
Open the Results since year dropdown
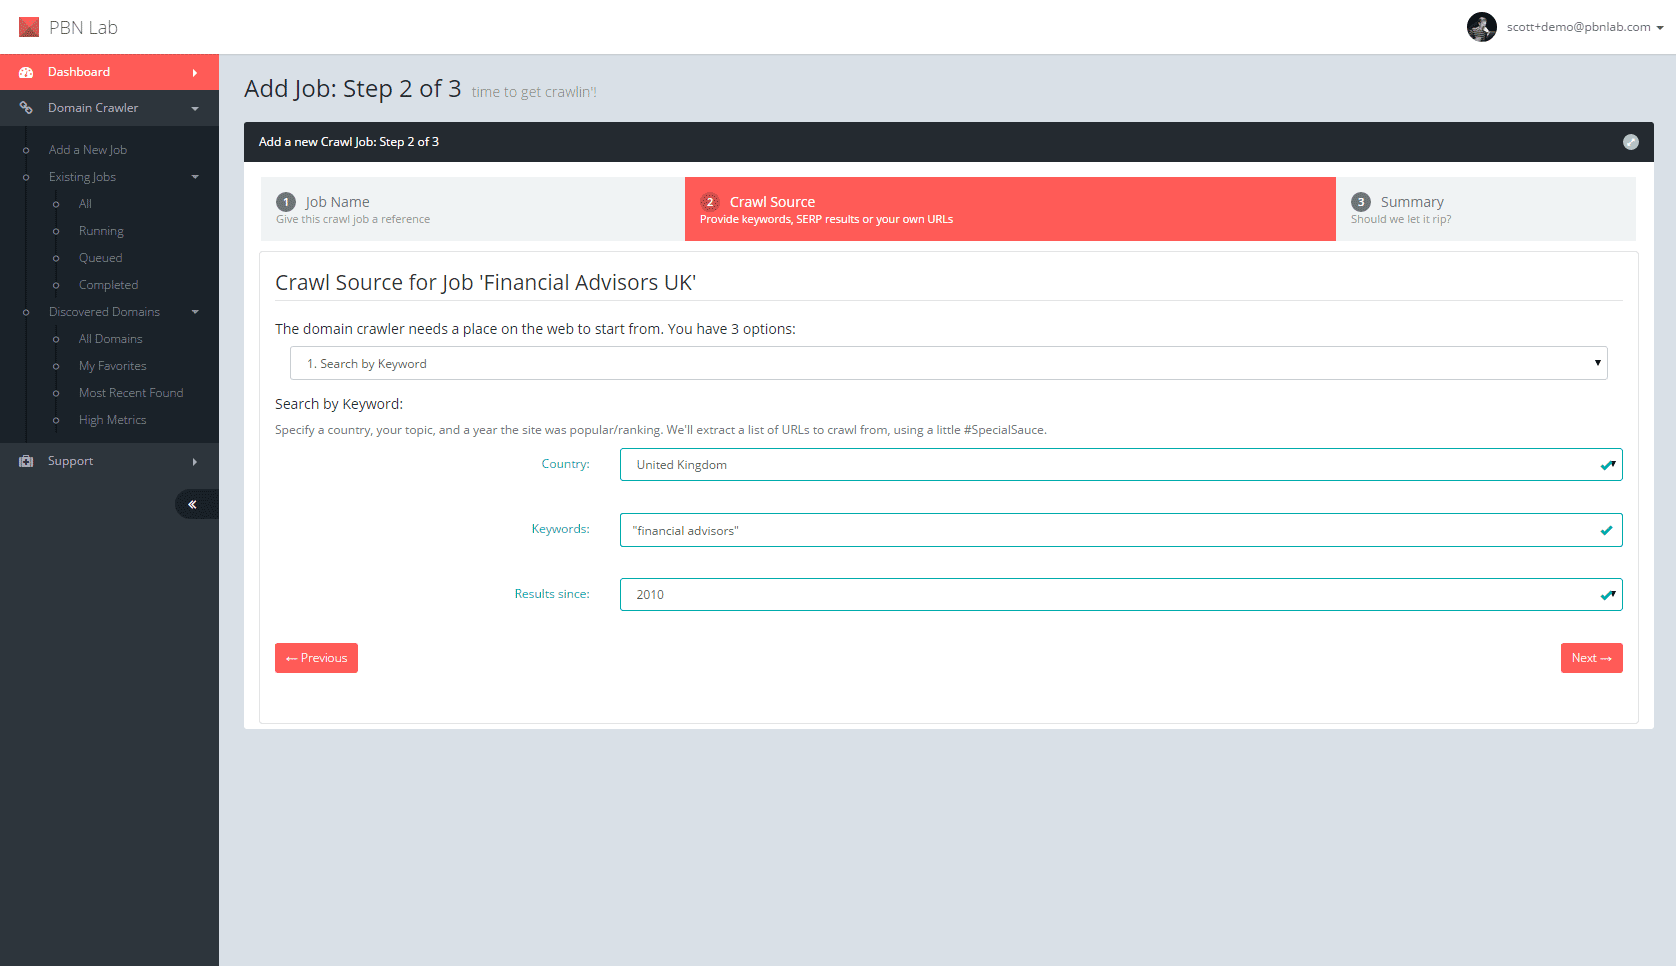(x=1120, y=595)
